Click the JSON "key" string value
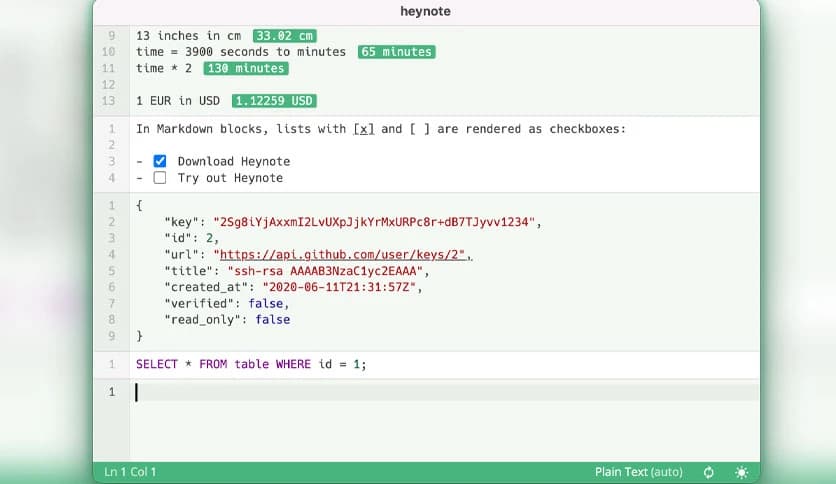Image resolution: width=836 pixels, height=484 pixels. [x=374, y=222]
